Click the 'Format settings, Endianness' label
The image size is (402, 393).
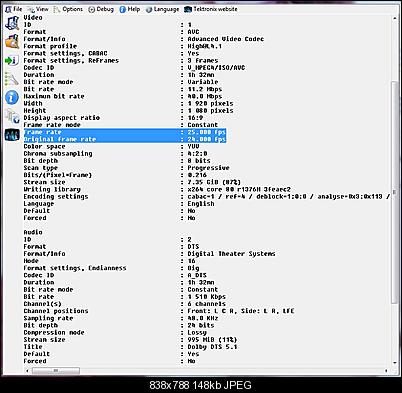(x=75, y=268)
